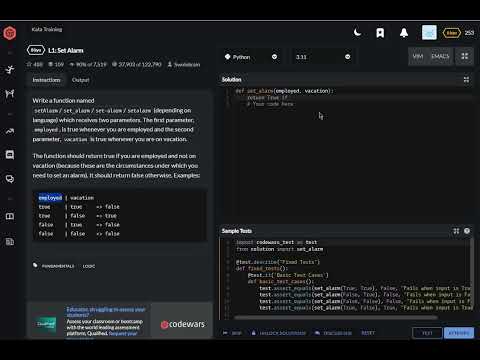The image size is (480, 360).
Task: Click the tag icon beside FUNDAMENTALS
Action: coord(35,265)
